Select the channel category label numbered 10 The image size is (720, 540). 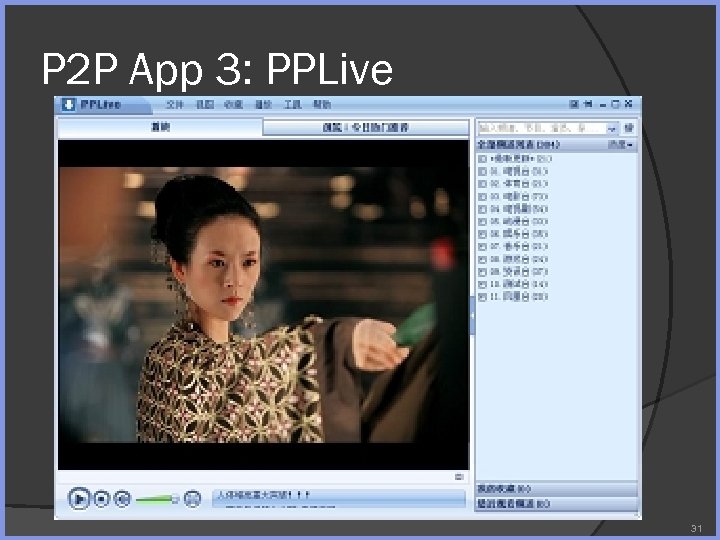pos(519,284)
